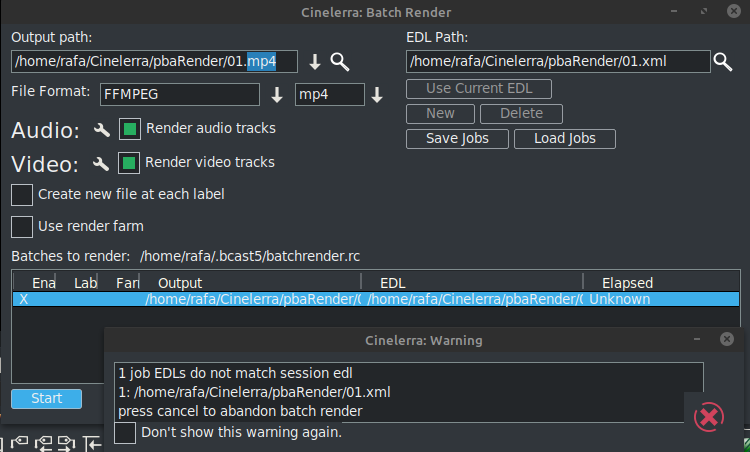
Task: Enable Use render farm checkbox
Action: click(x=22, y=226)
